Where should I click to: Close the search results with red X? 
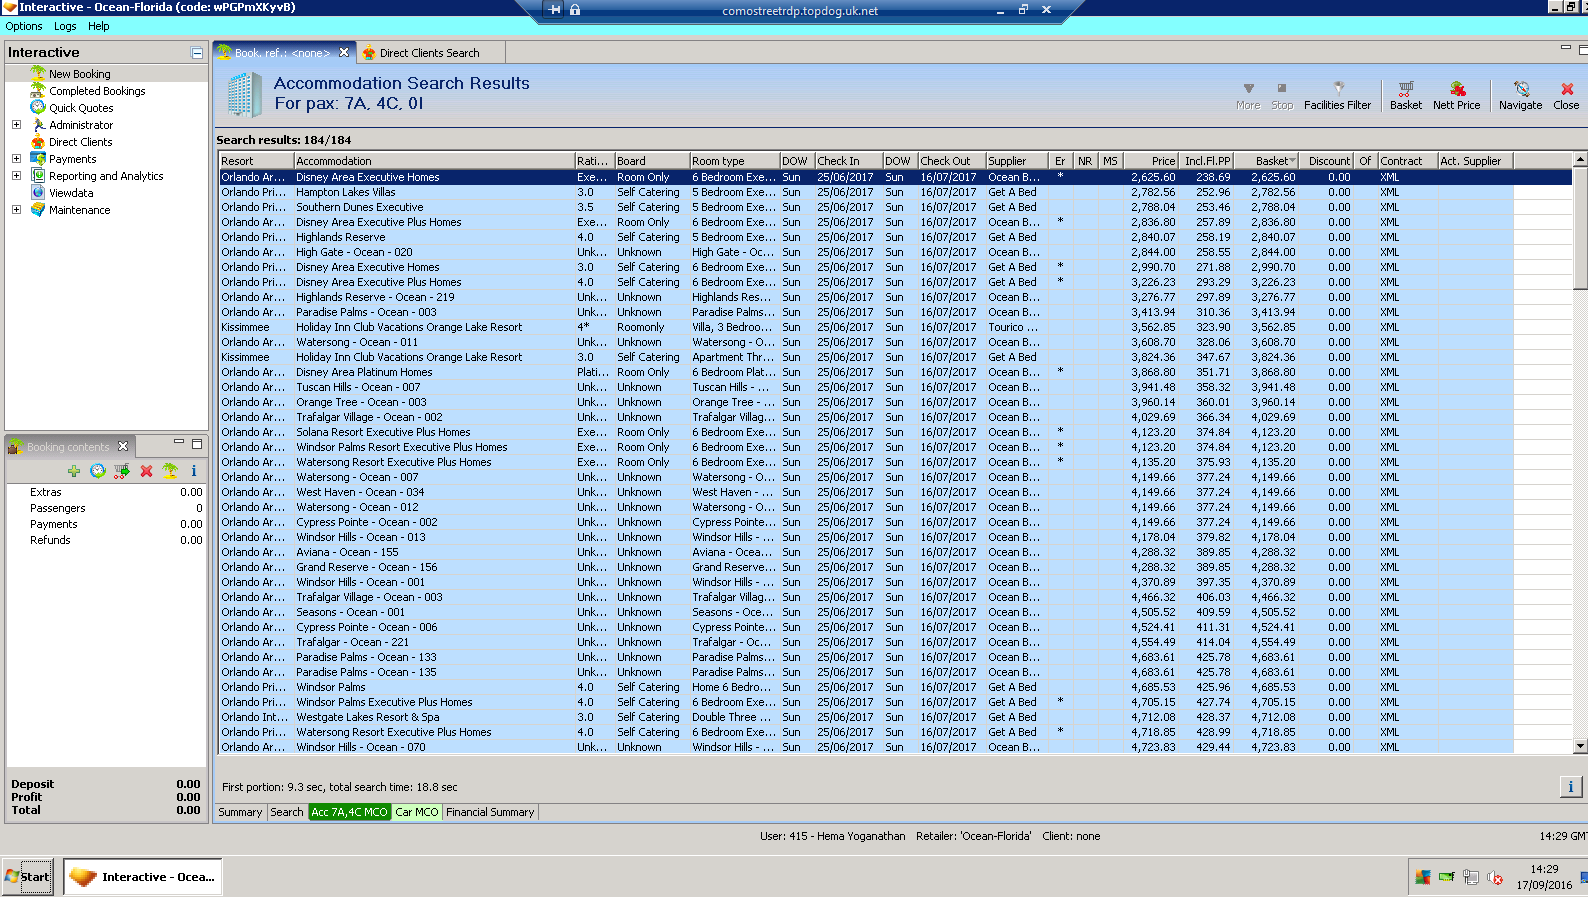click(1566, 96)
